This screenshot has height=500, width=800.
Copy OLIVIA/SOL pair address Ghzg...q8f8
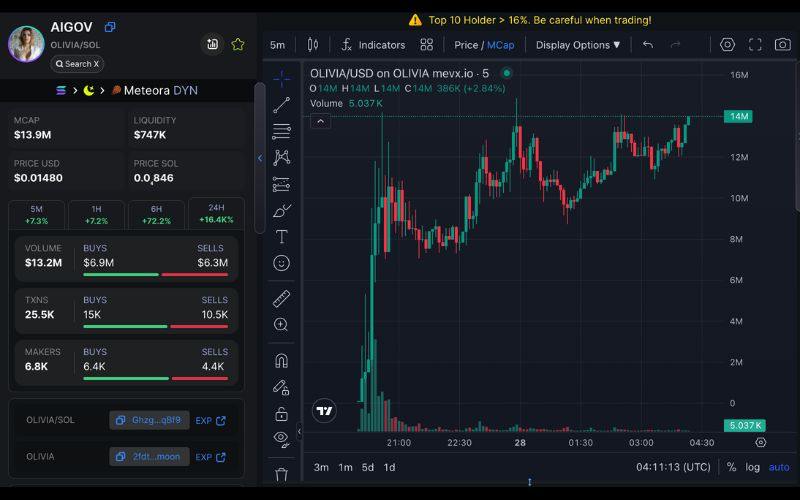[x=149, y=420]
